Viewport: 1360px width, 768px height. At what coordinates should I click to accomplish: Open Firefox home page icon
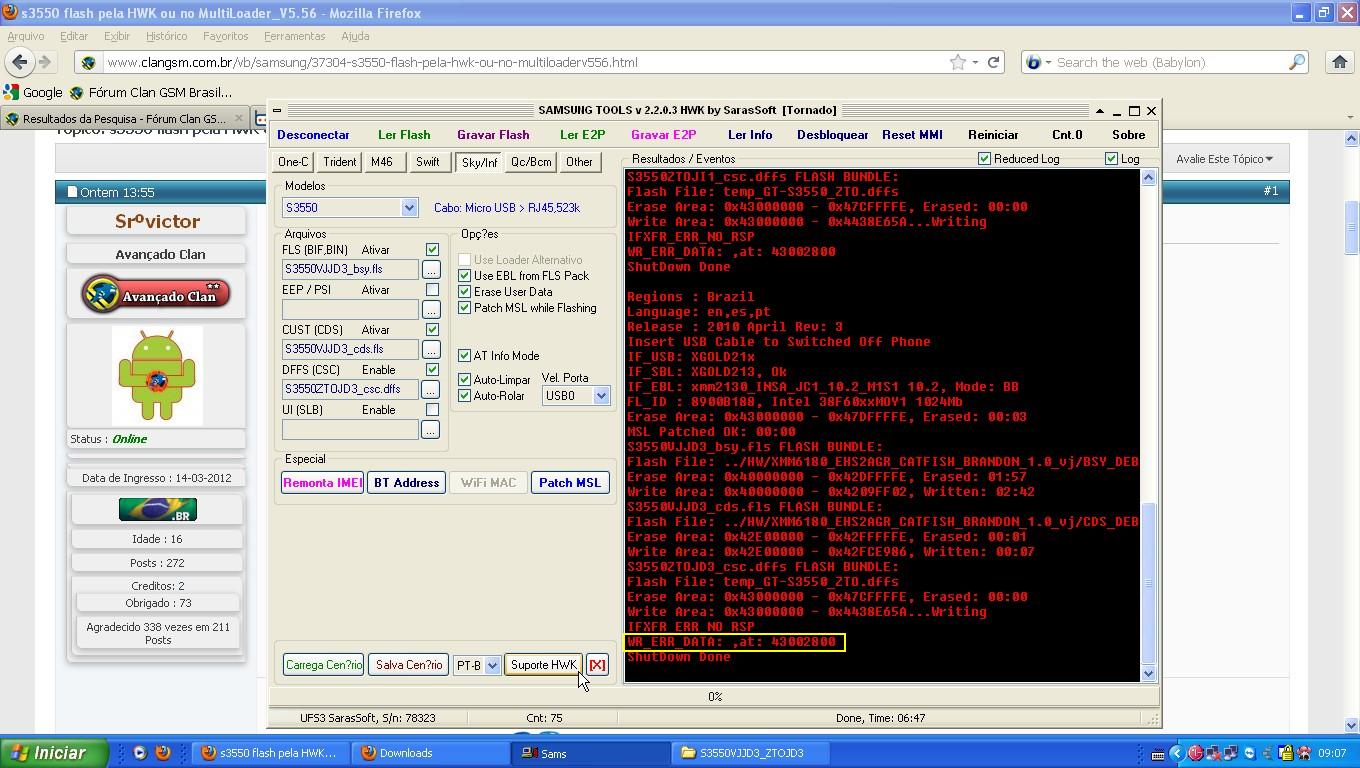click(x=1340, y=62)
